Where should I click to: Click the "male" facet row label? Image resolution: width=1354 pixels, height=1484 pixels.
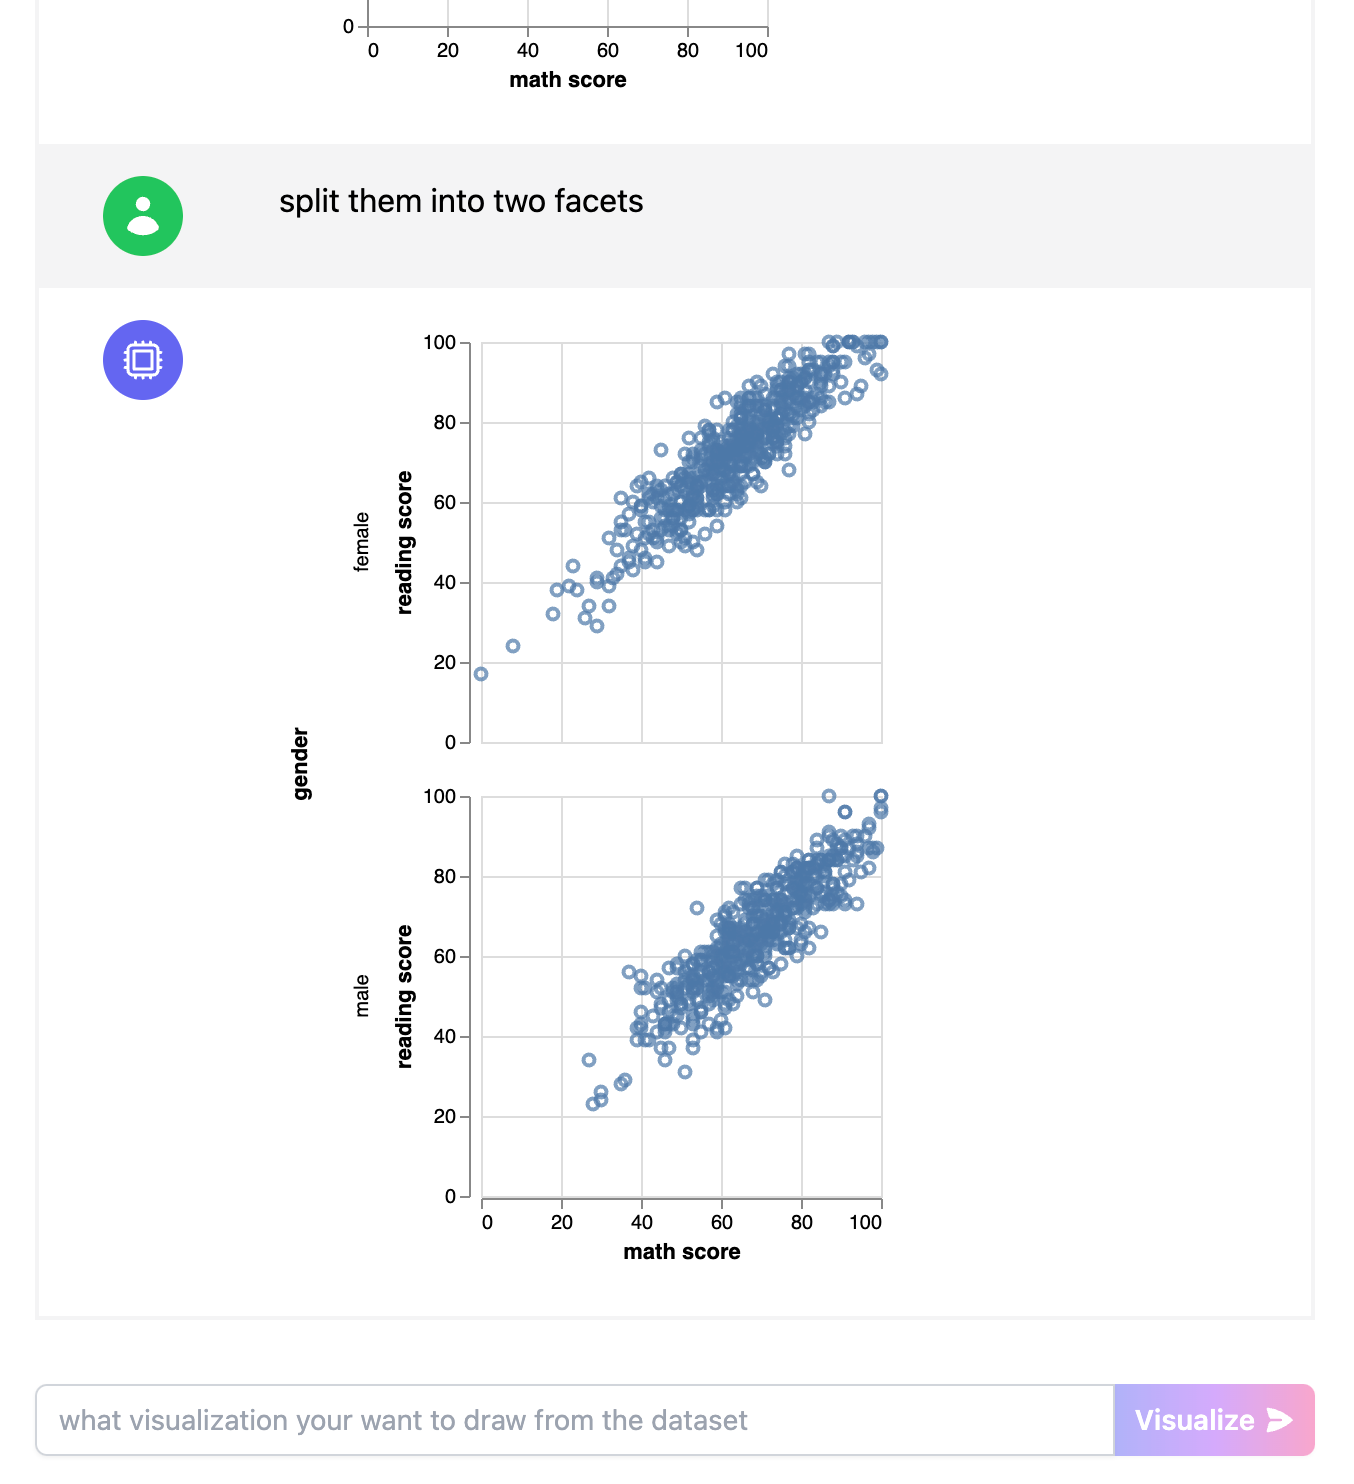point(362,996)
